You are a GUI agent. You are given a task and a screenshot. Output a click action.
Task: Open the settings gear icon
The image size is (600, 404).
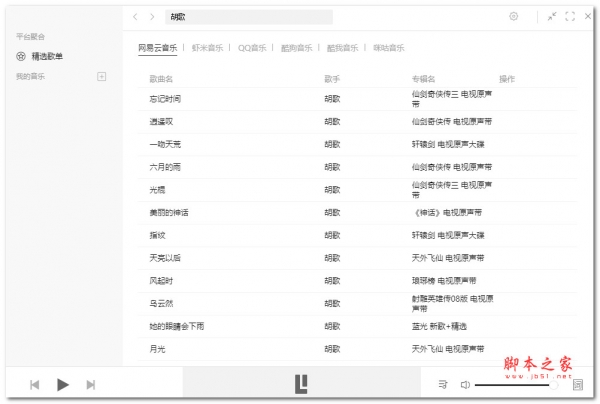pyautogui.click(x=513, y=16)
